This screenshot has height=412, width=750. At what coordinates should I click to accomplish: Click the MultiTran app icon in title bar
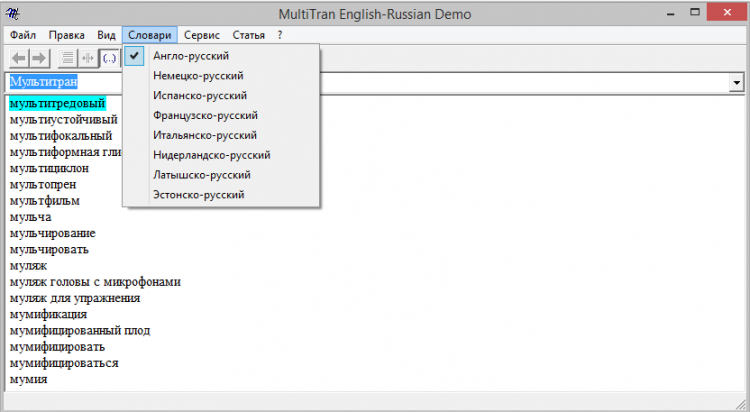pyautogui.click(x=13, y=13)
